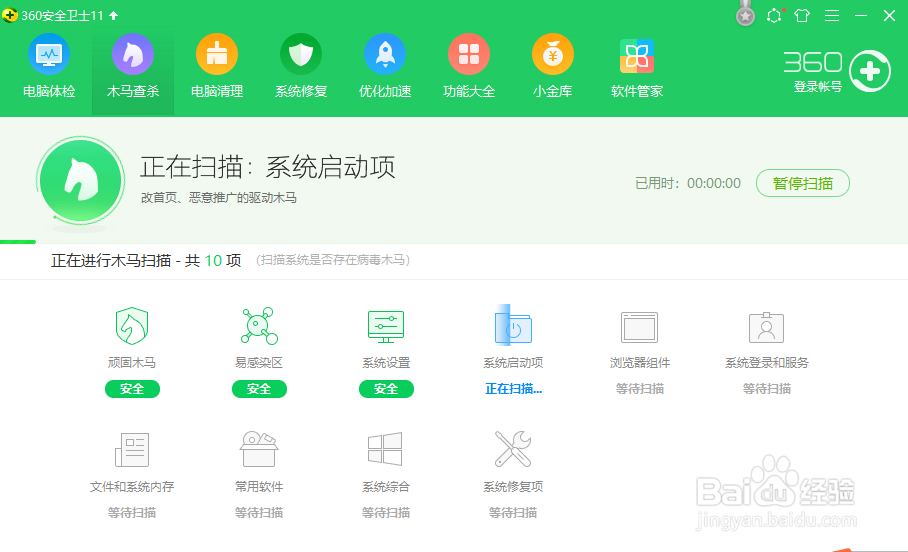Viewport: 908px width, 552px height.
Task: Click the 顽固木马 shield icon
Action: tap(132, 326)
